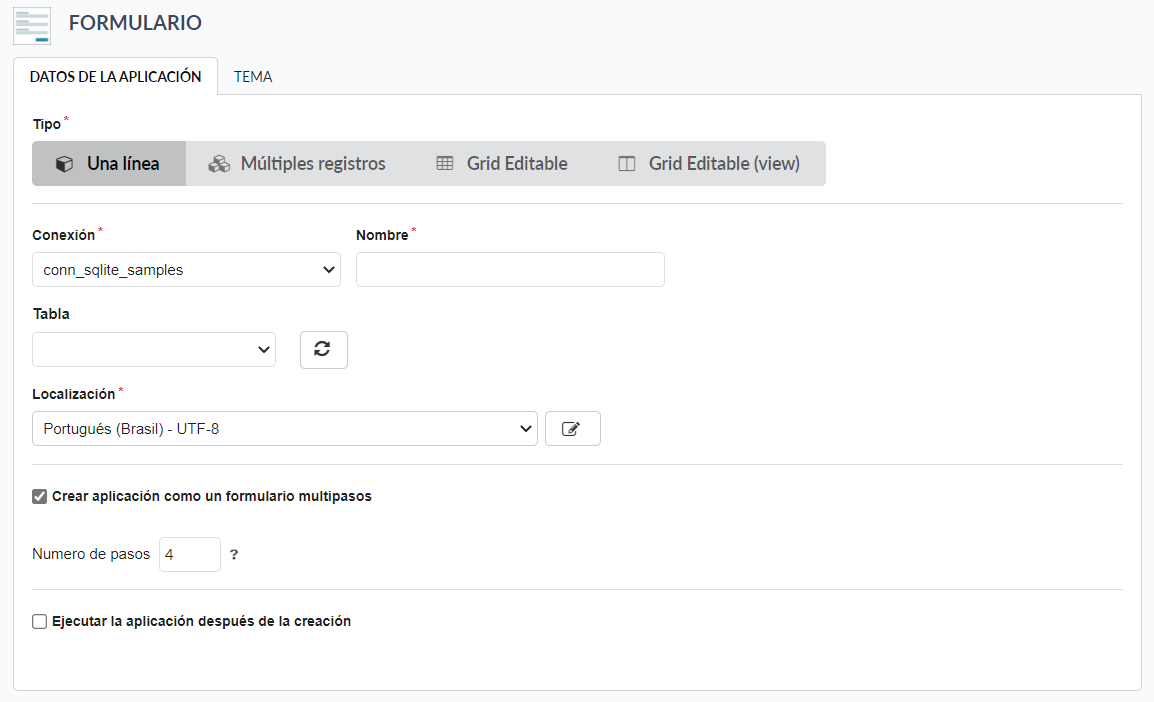The width and height of the screenshot is (1154, 702).
Task: Refresh the table list
Action: (x=323, y=349)
